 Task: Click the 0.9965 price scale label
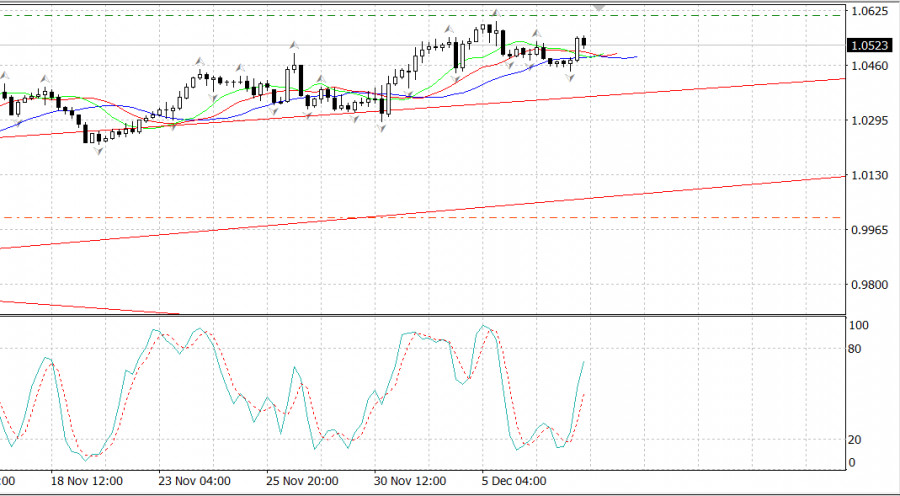click(868, 230)
